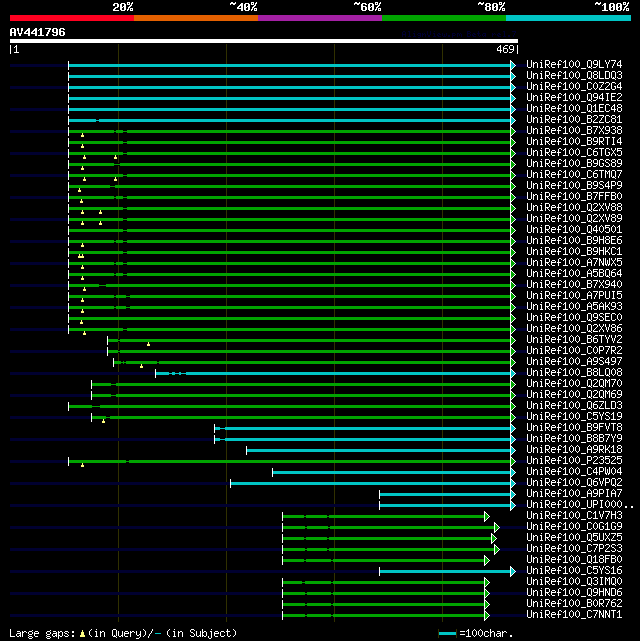The height and width of the screenshot is (641, 640).
Task: Select the UniRef100_A9RK18 label
Action: (574, 450)
